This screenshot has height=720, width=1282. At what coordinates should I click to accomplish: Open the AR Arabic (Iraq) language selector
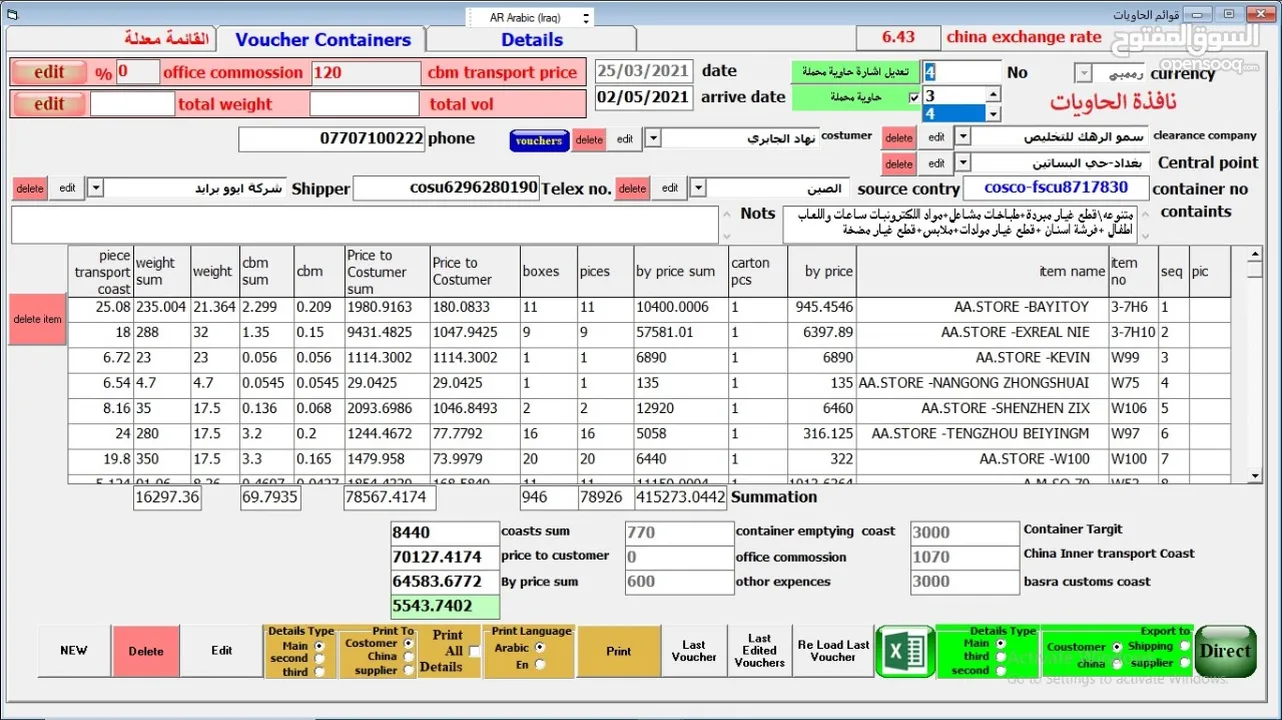pyautogui.click(x=530, y=17)
